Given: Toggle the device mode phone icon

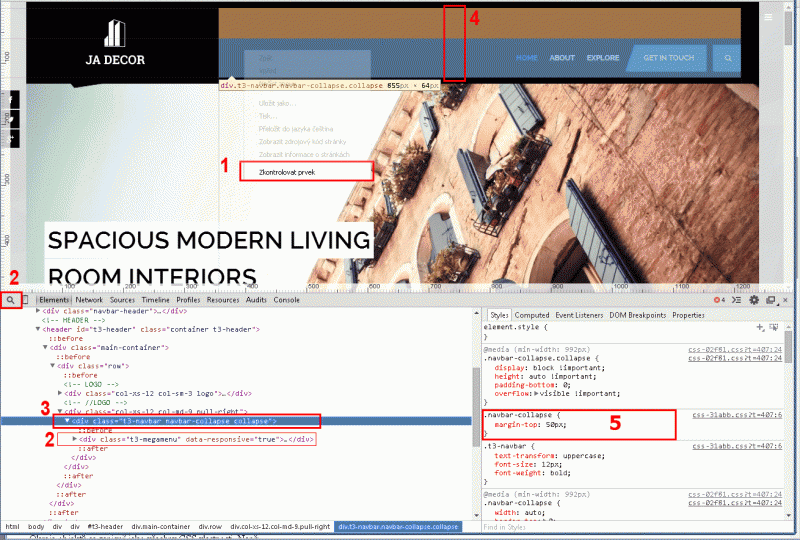Looking at the screenshot, I should 26,300.
